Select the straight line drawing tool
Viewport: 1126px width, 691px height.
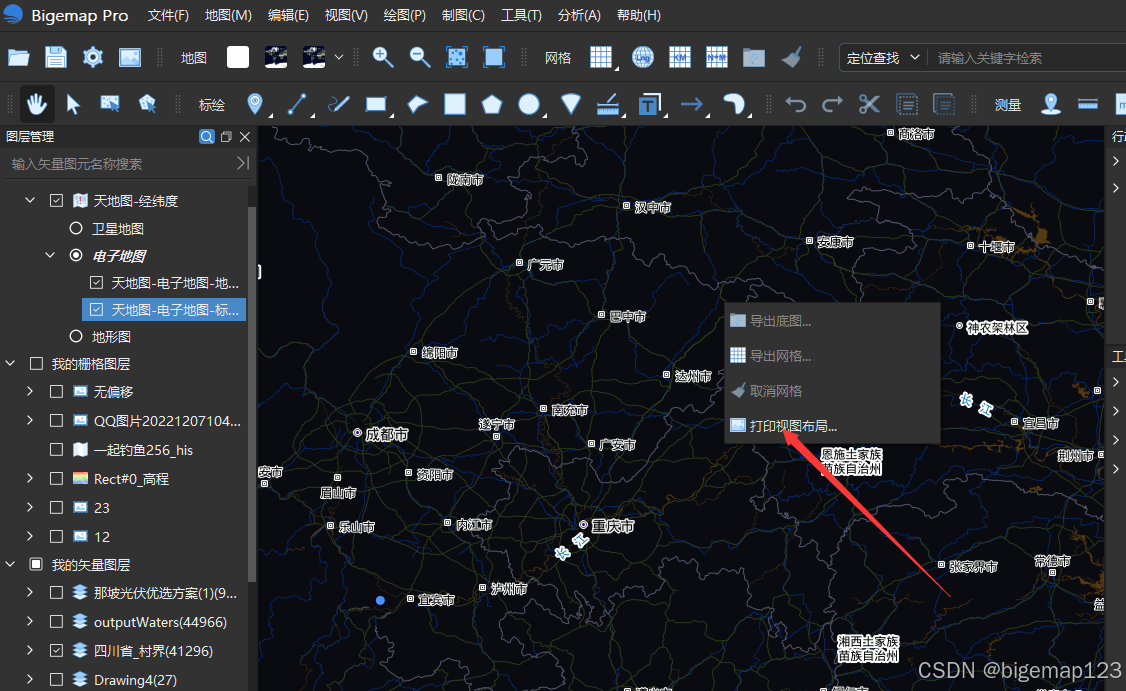pyautogui.click(x=297, y=104)
